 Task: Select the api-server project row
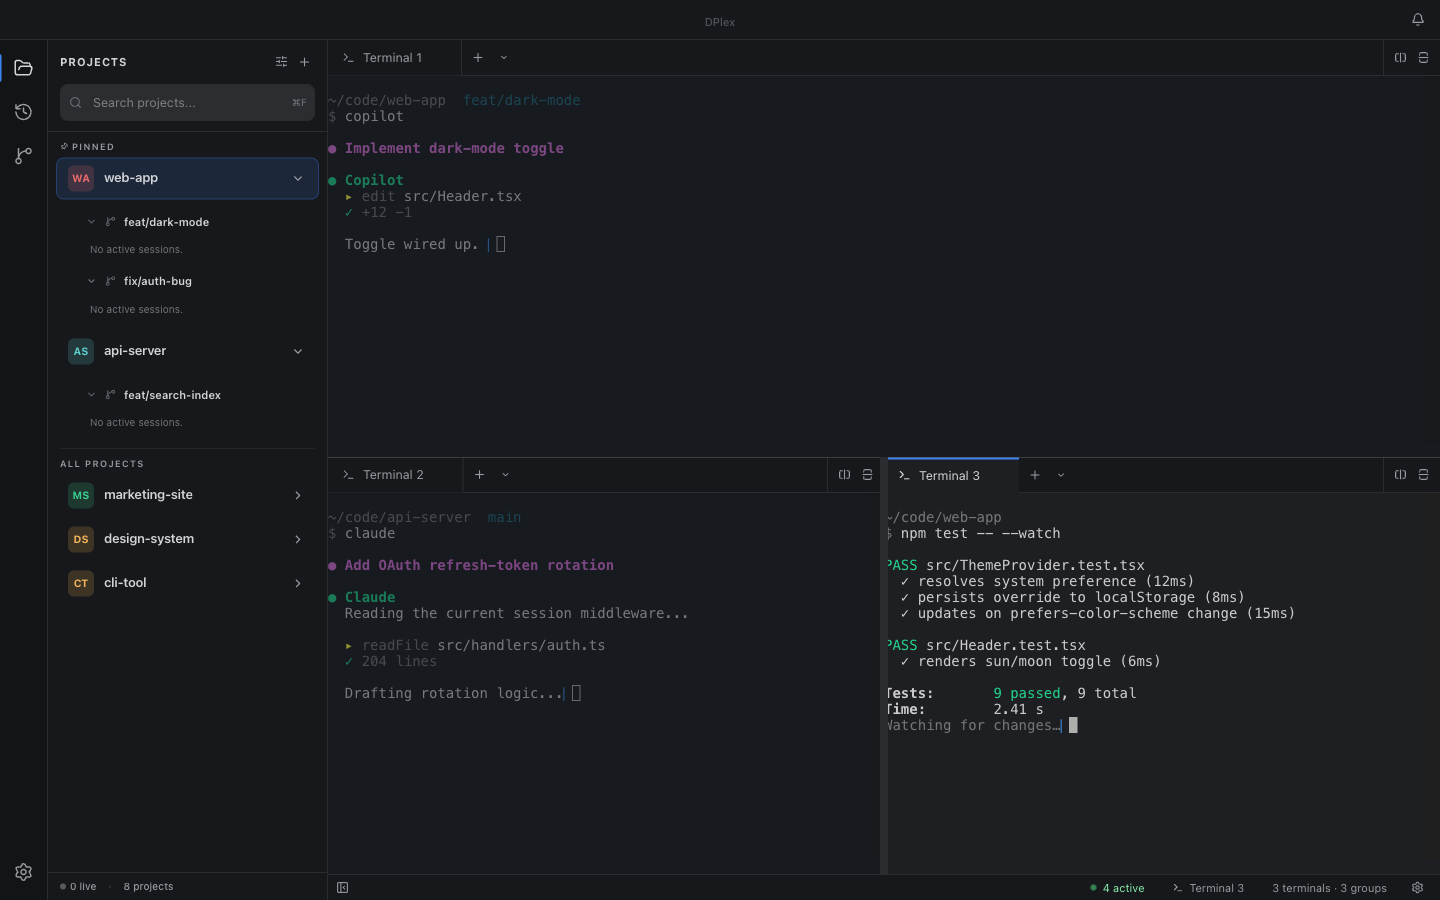click(x=187, y=351)
